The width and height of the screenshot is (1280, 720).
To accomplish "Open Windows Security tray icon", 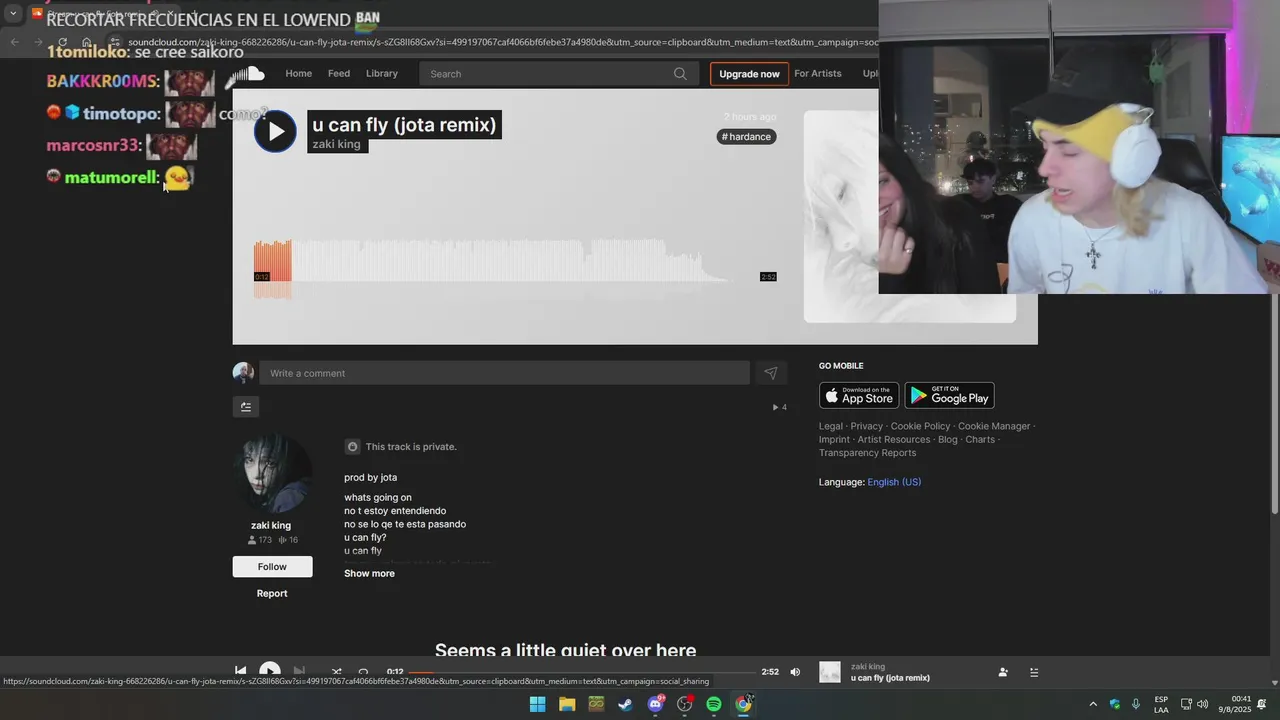I will point(1115,704).
